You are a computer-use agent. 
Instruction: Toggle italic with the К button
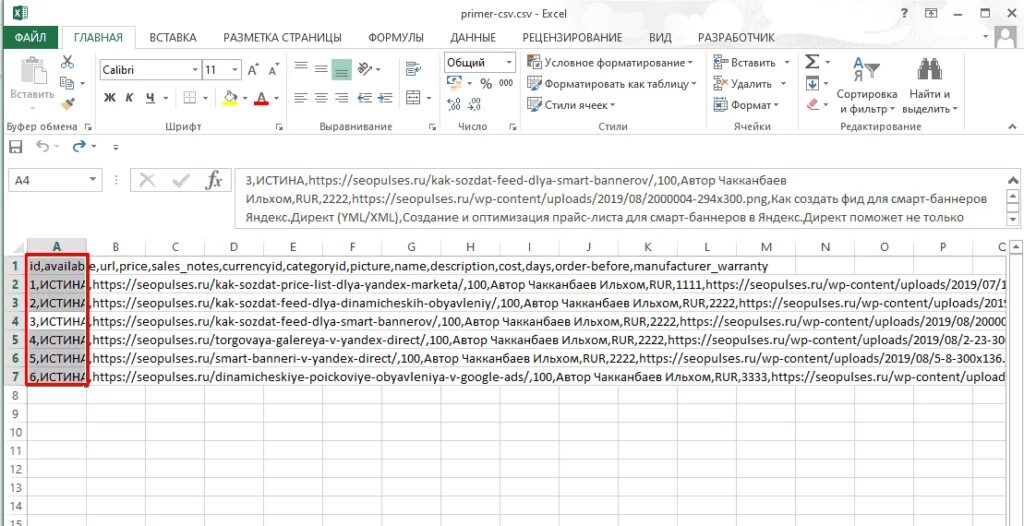[x=130, y=98]
